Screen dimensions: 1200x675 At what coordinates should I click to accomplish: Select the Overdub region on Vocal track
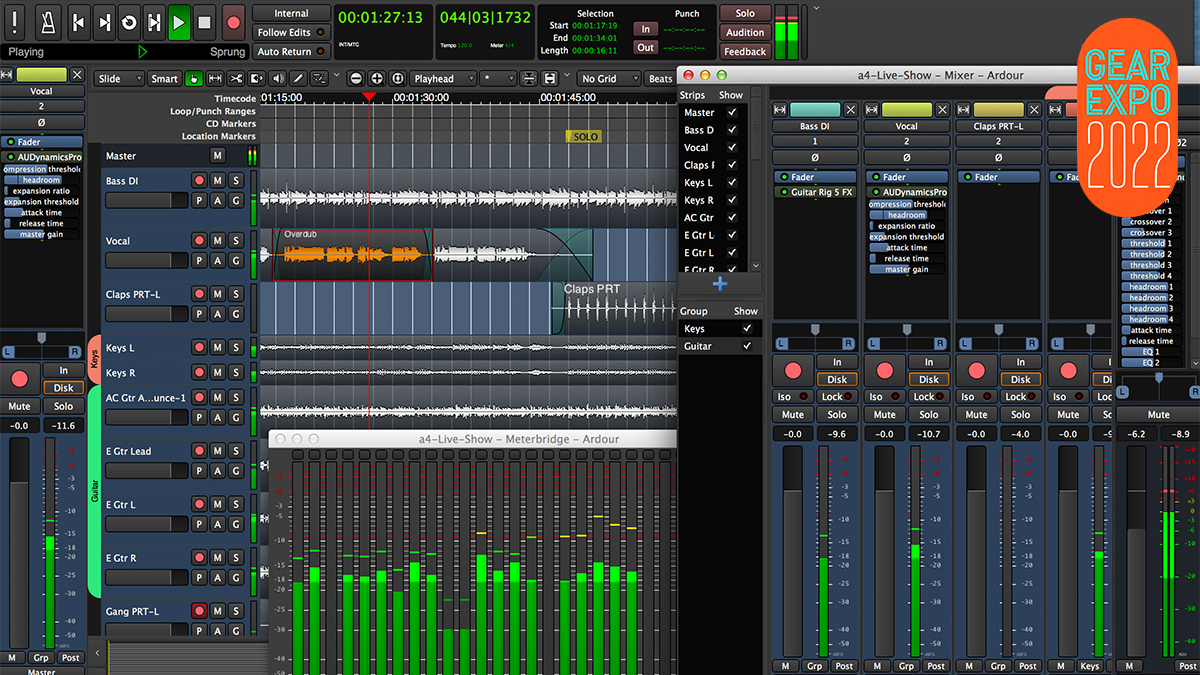tap(351, 255)
